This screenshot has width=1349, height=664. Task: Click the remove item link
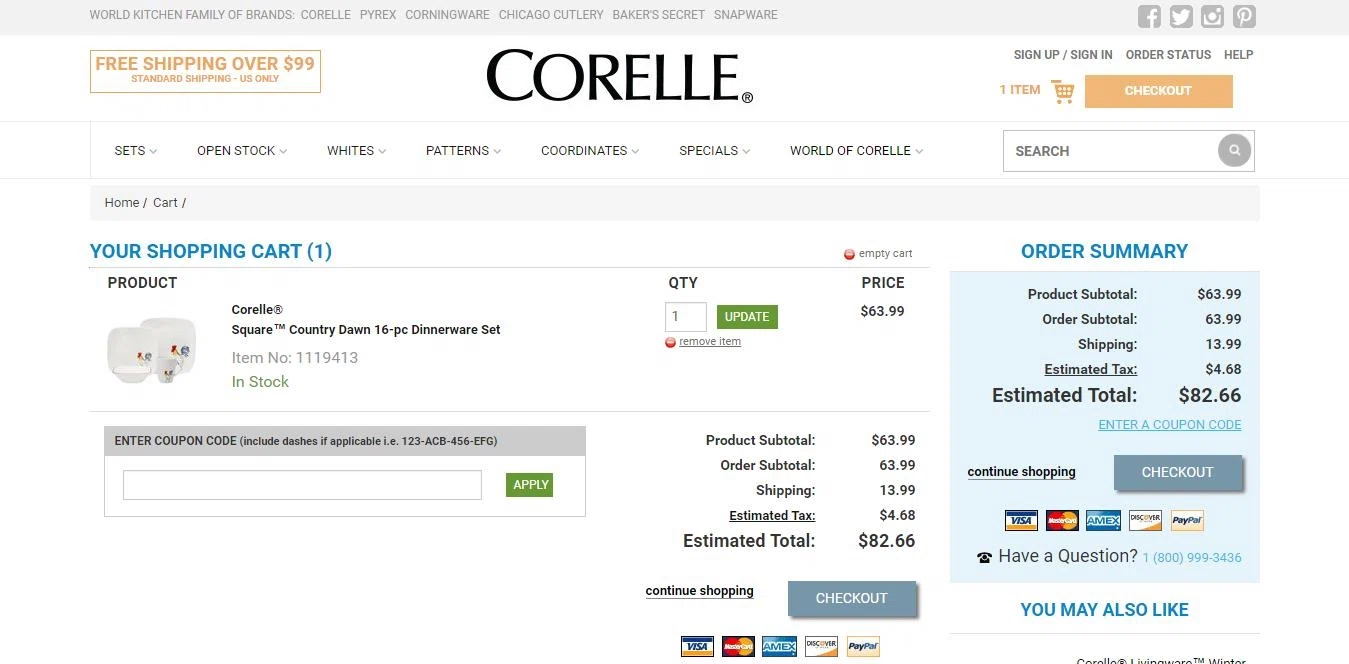[x=710, y=342]
